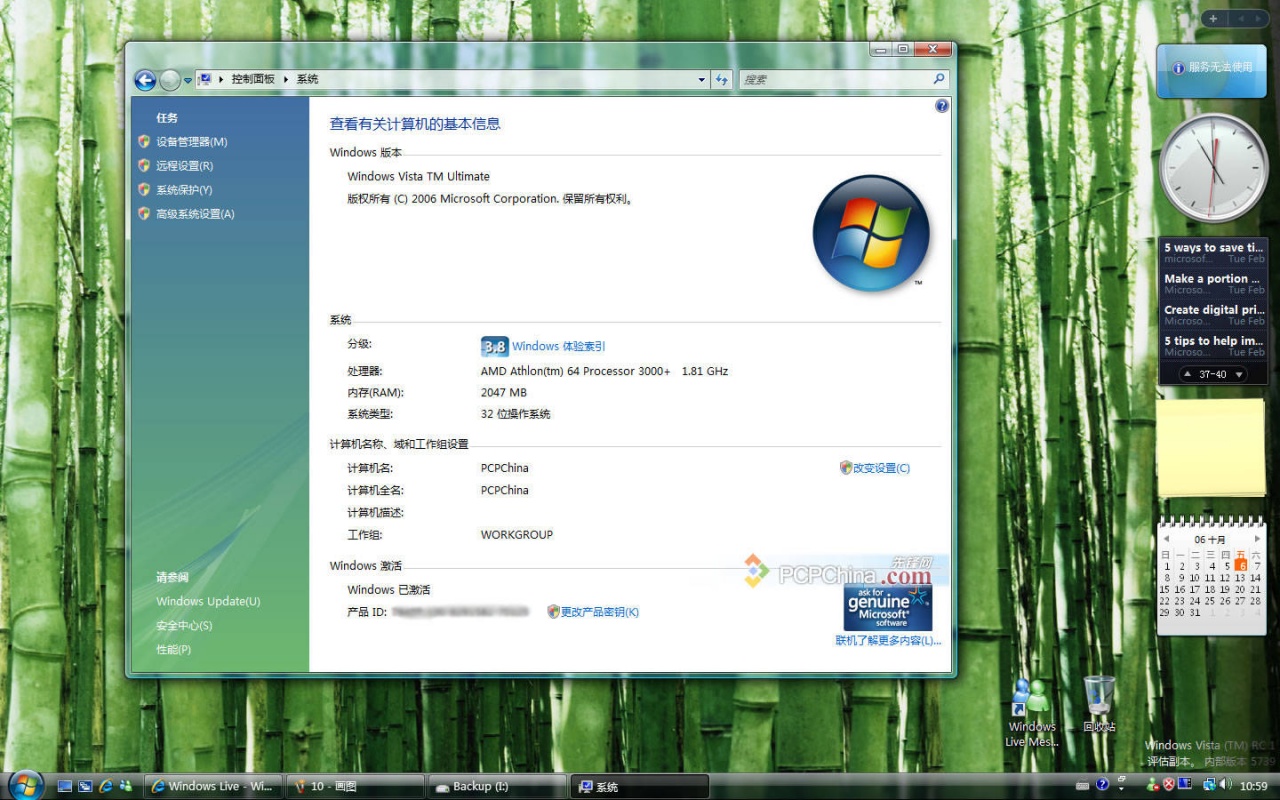This screenshot has height=800, width=1280.
Task: Switch to the 10 - 画图 taskbar window
Action: click(x=355, y=786)
